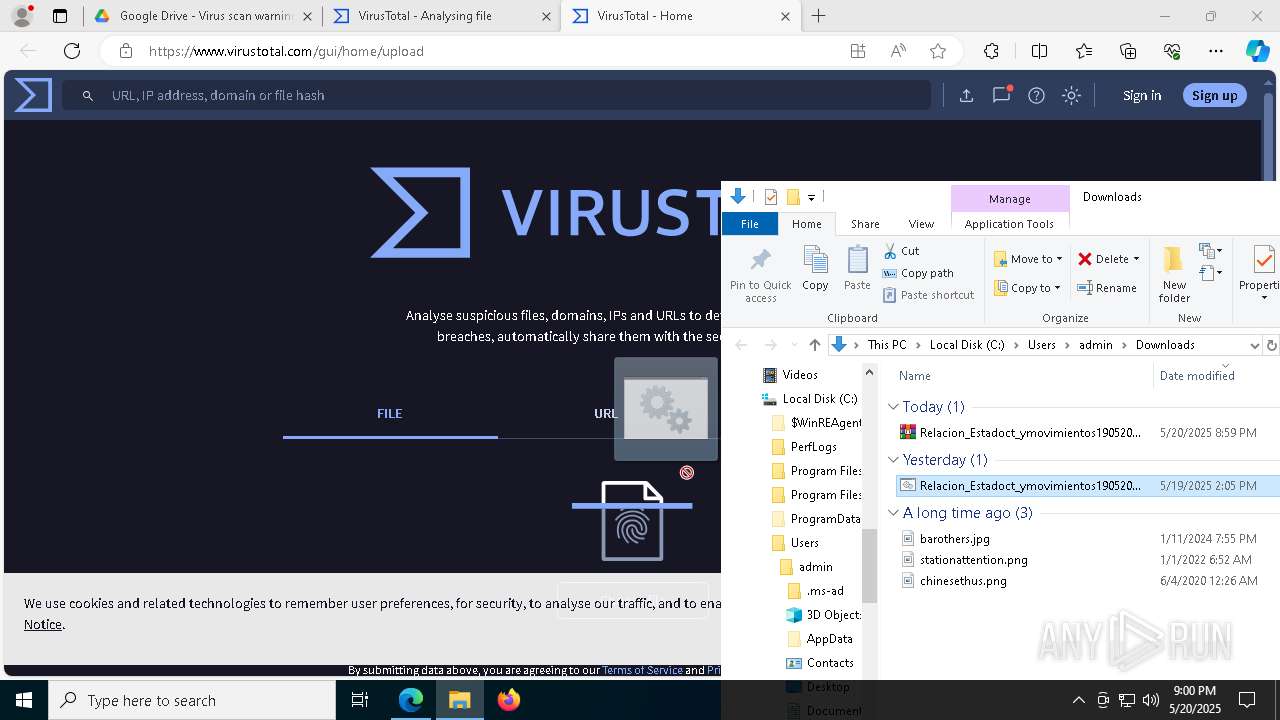Focus VirusTotal search input field
This screenshot has width=1280, height=720.
coord(497,95)
